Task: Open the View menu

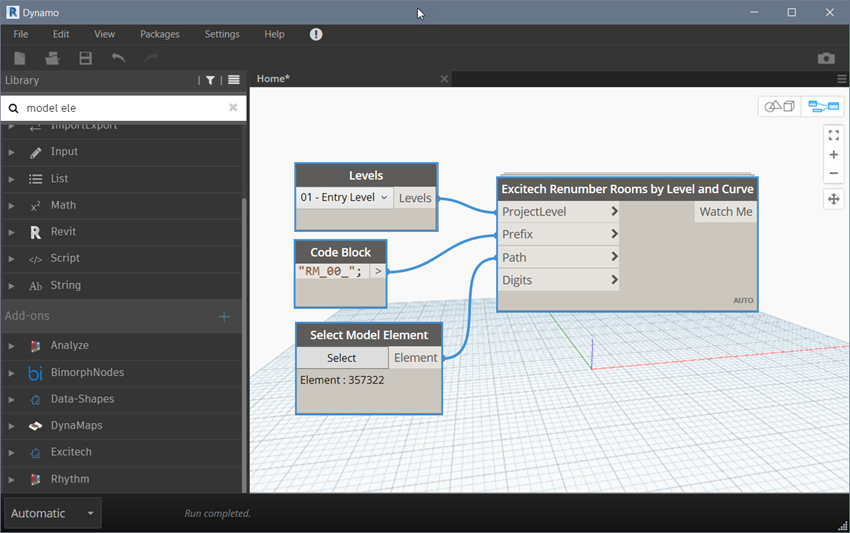Action: point(105,34)
